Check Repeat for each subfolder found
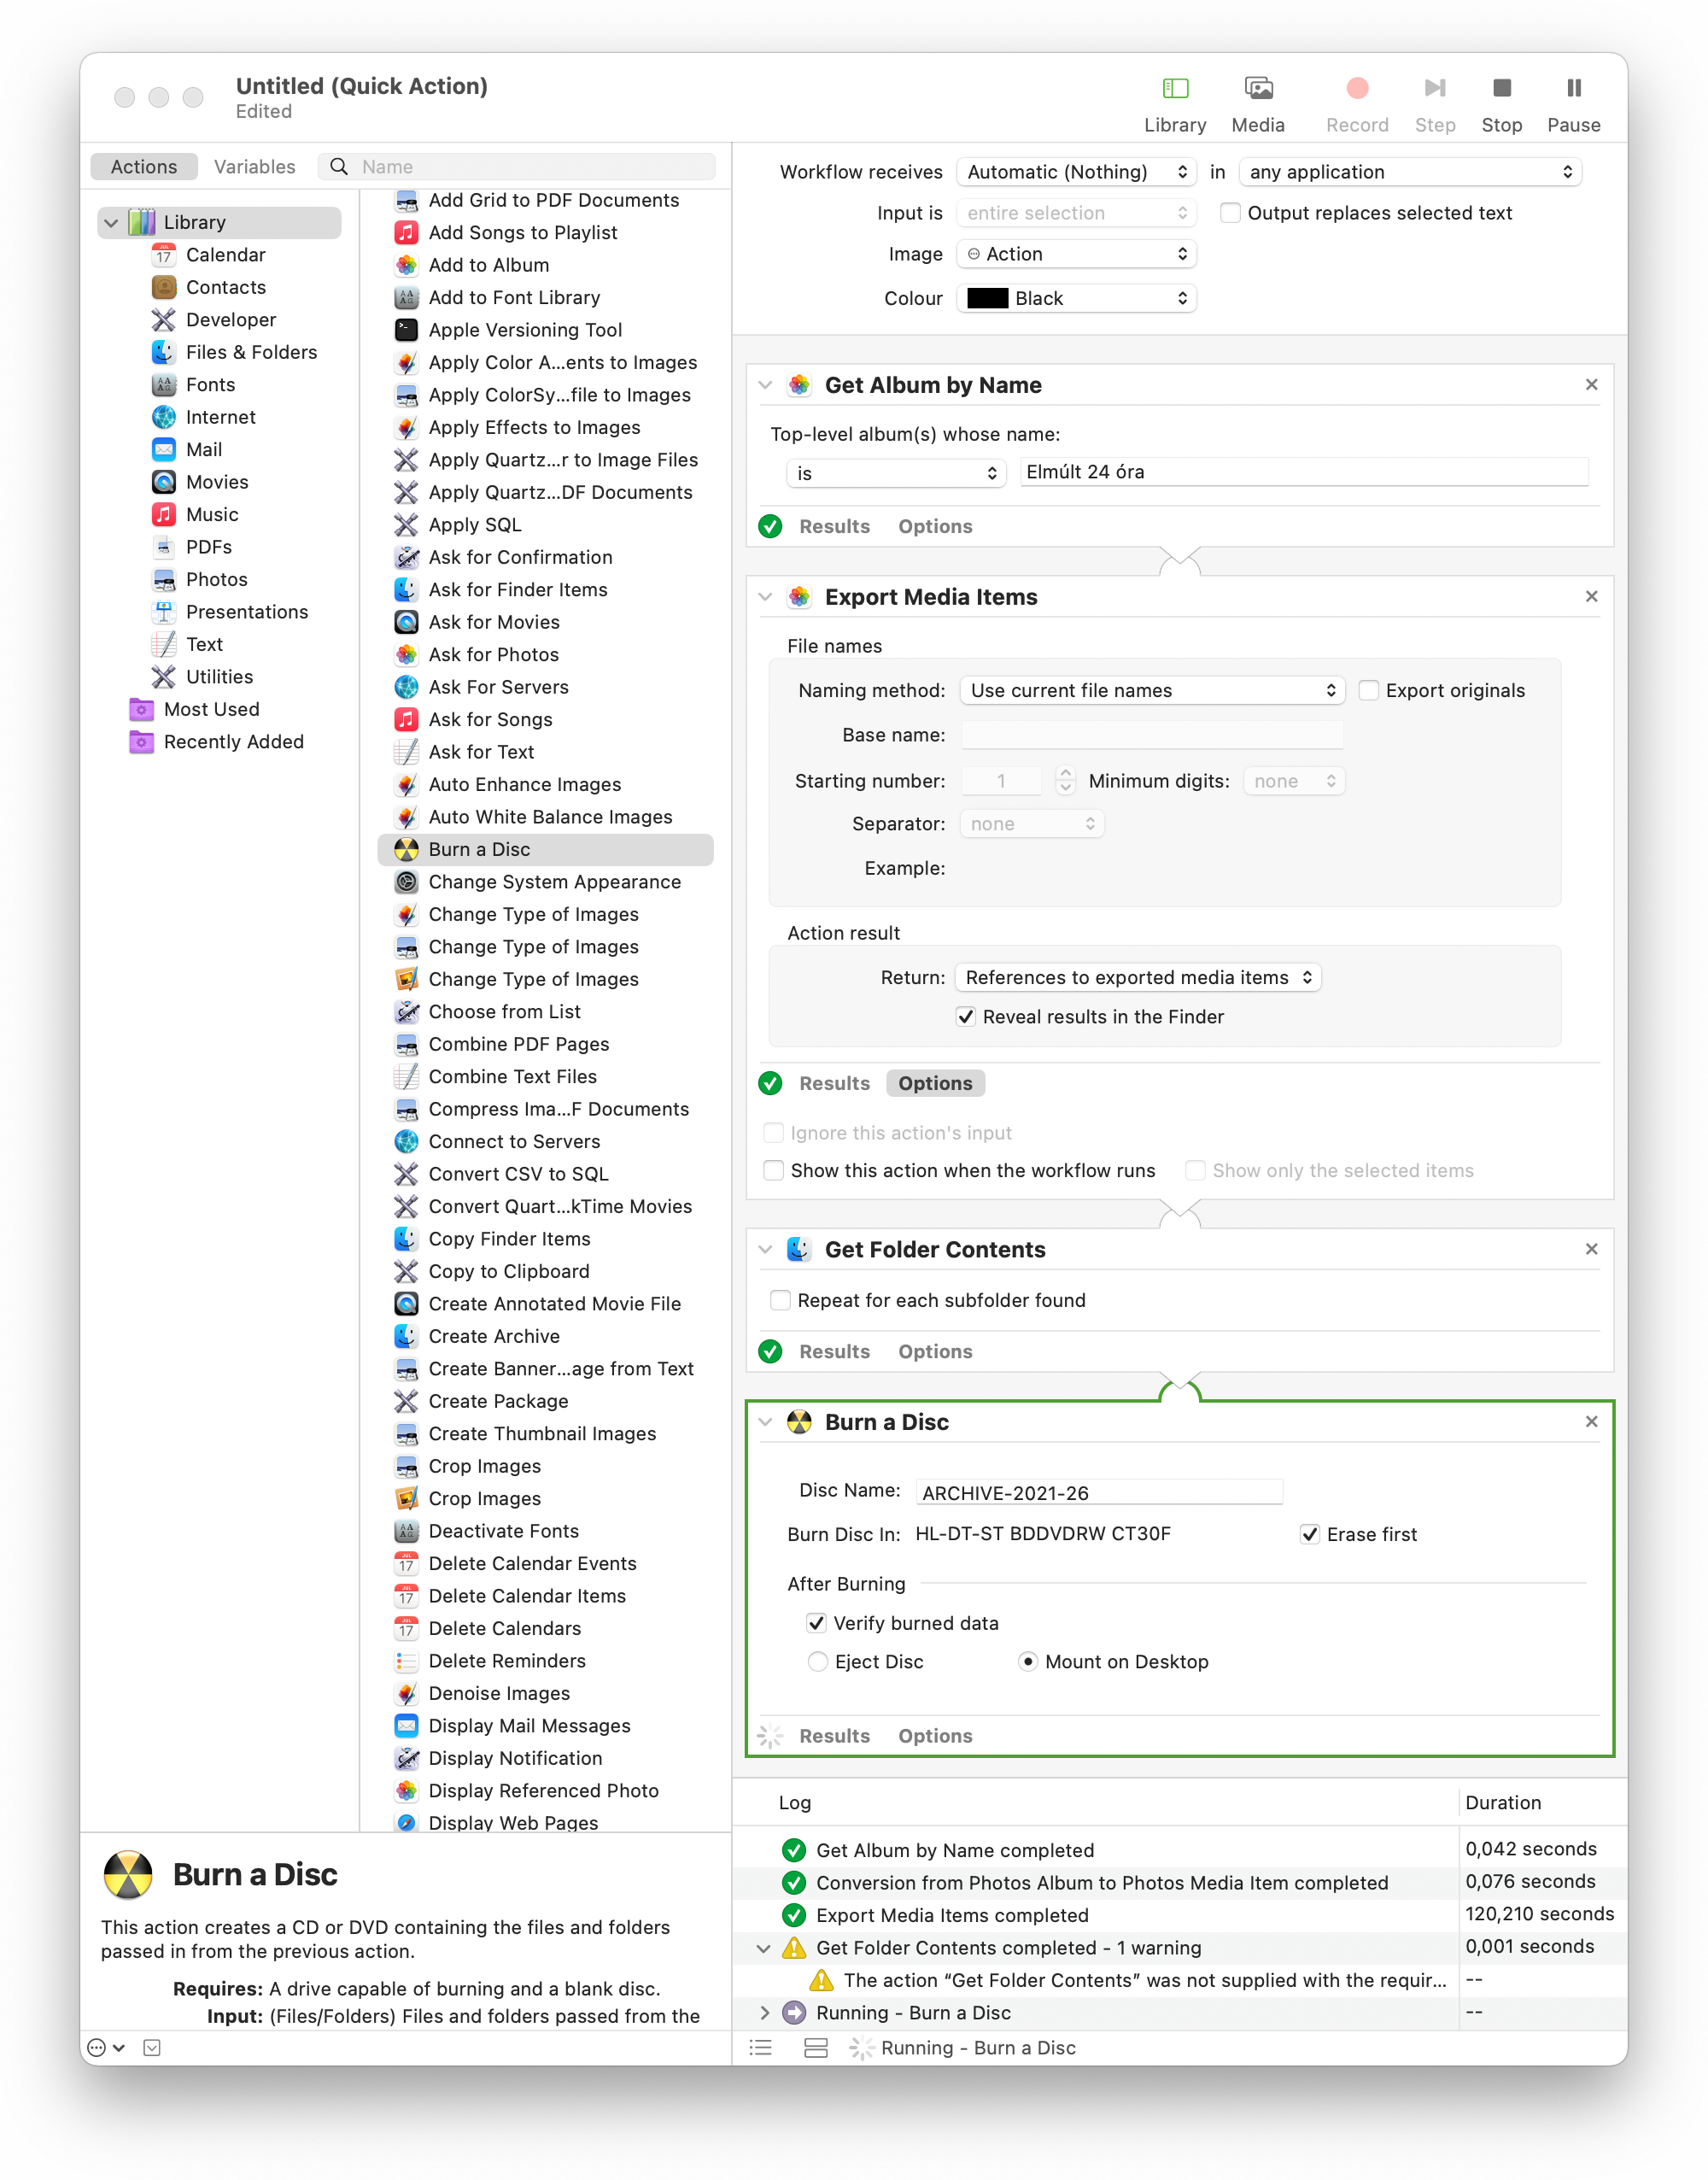Viewport: 1708px width, 2180px height. click(x=780, y=1300)
